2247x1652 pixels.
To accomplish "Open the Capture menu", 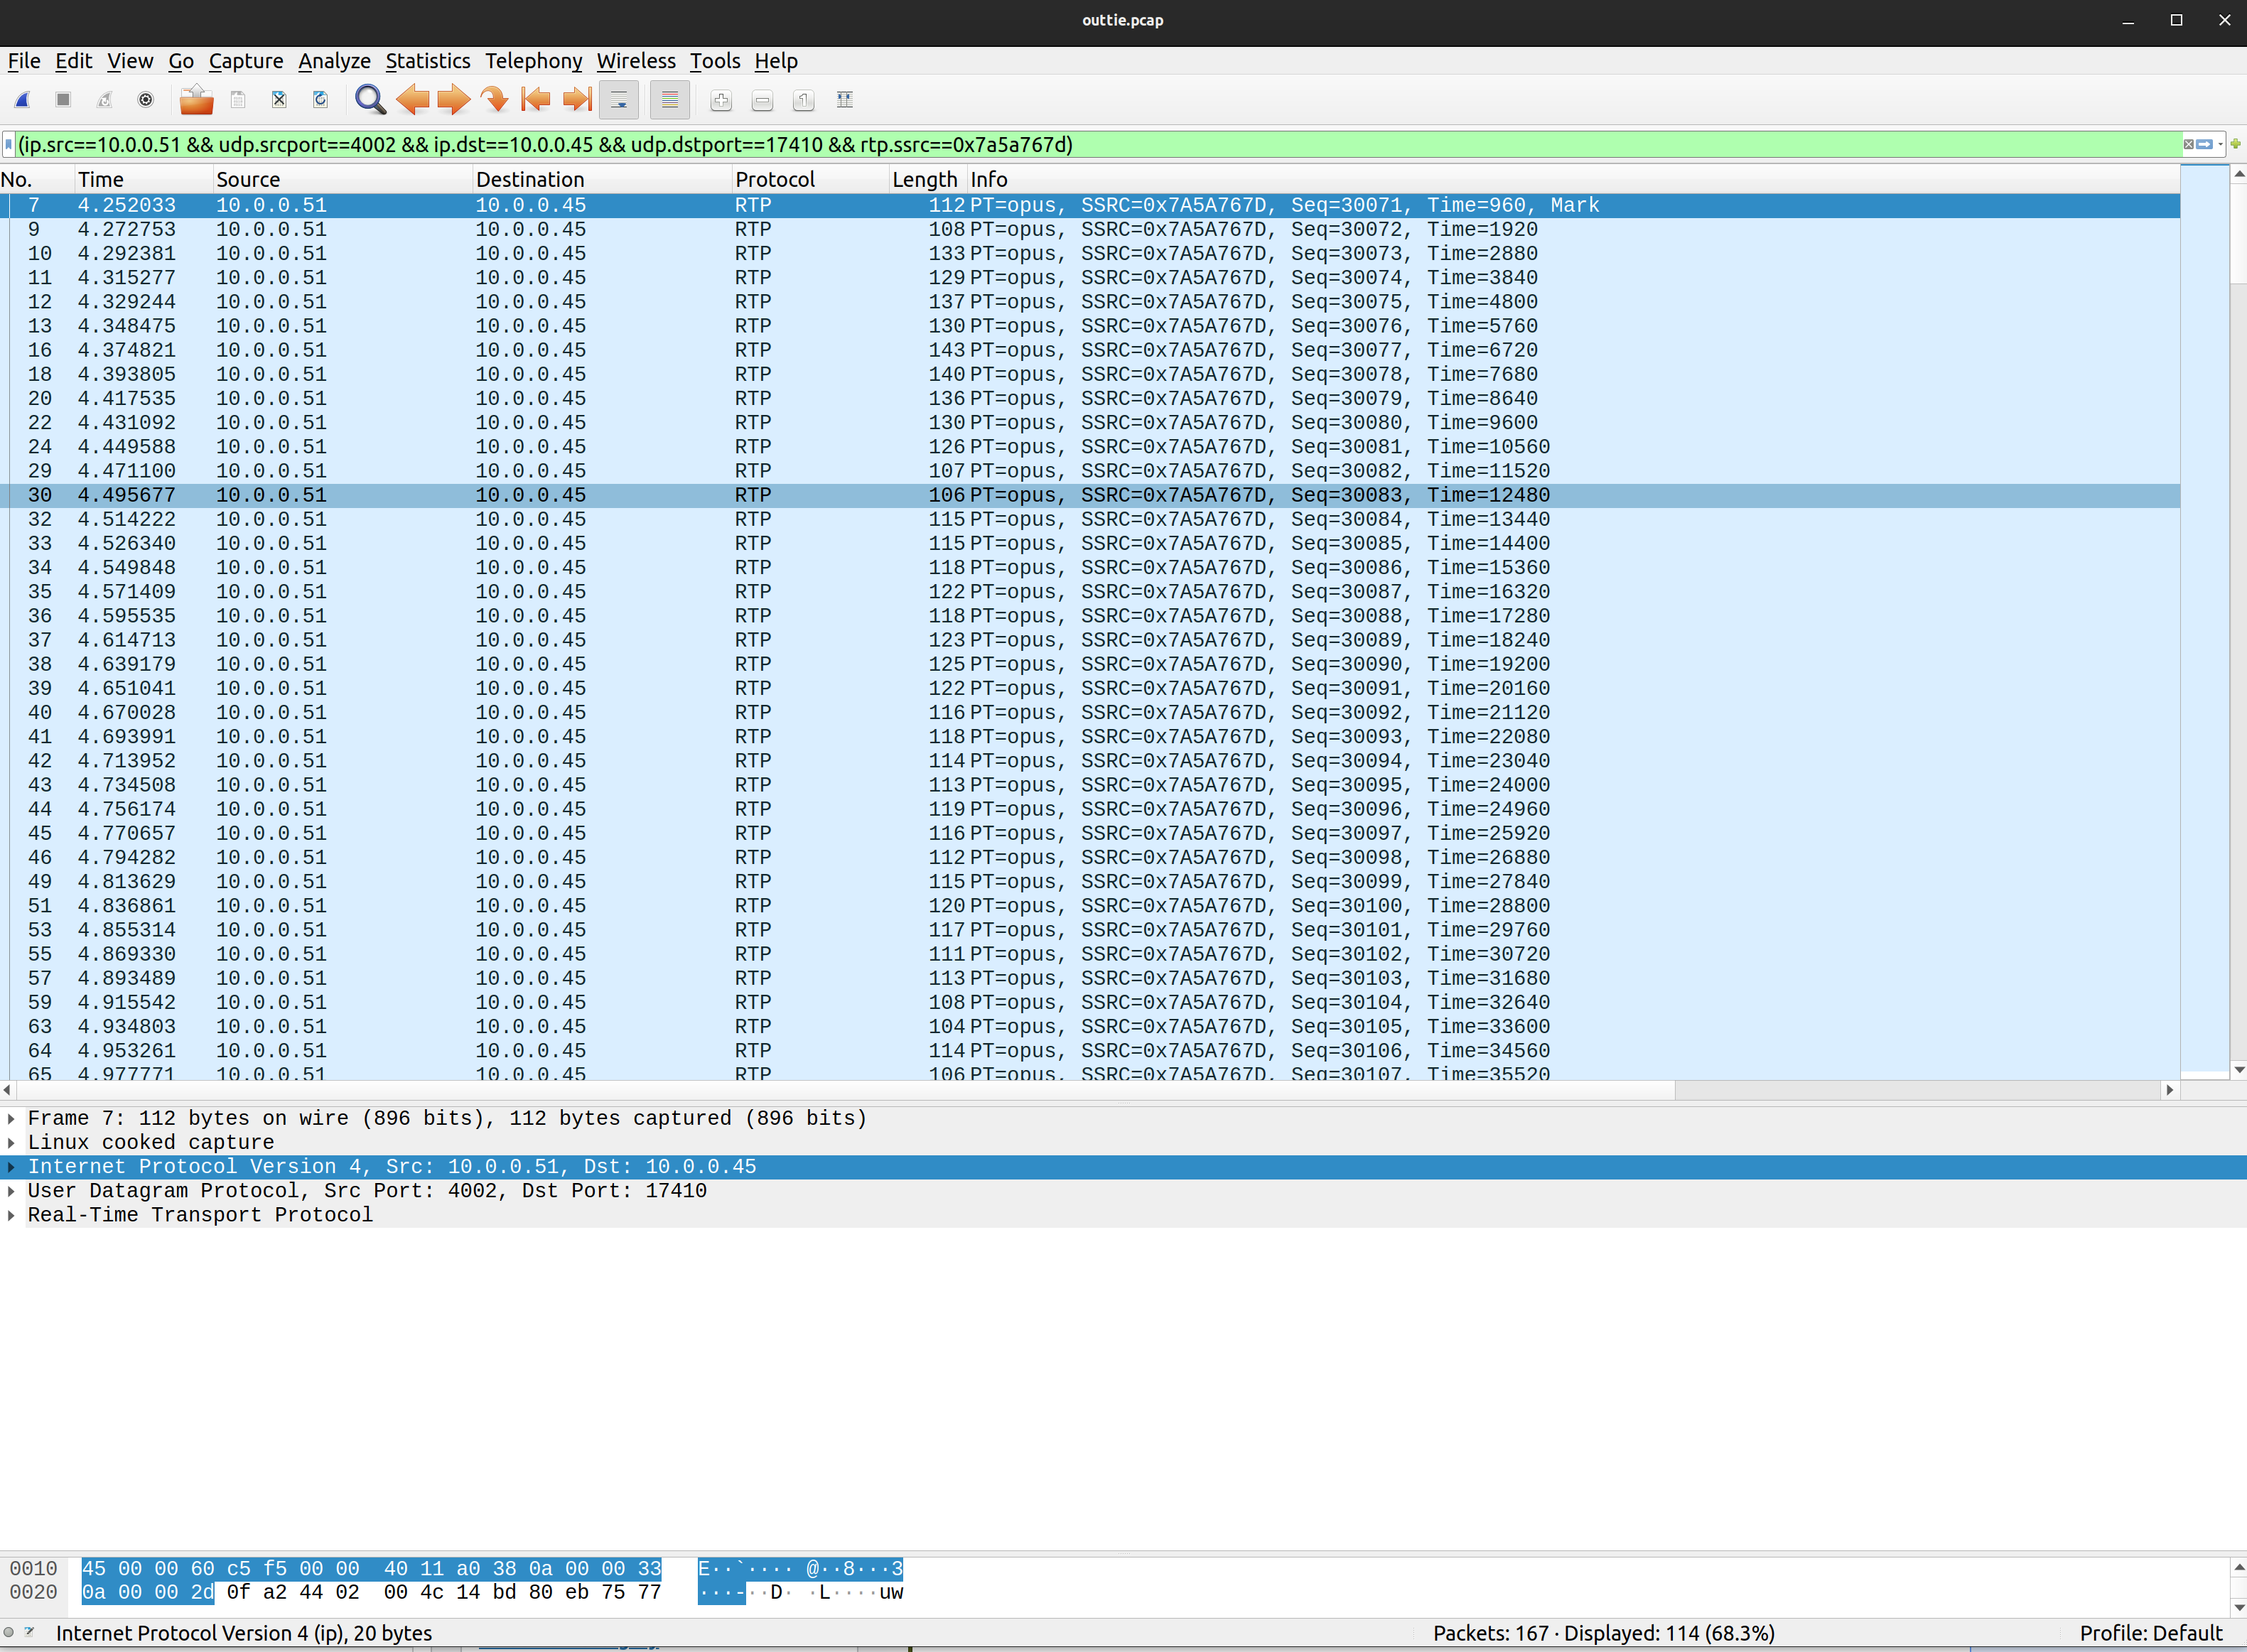I will (x=246, y=61).
